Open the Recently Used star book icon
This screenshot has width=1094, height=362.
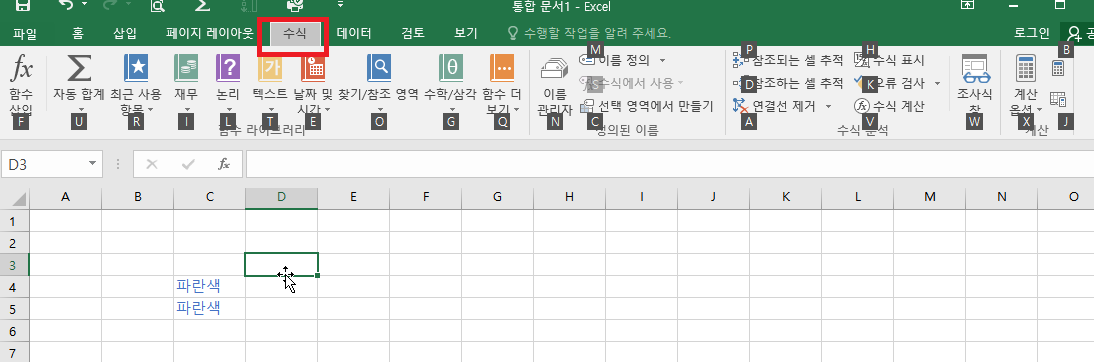coord(136,68)
